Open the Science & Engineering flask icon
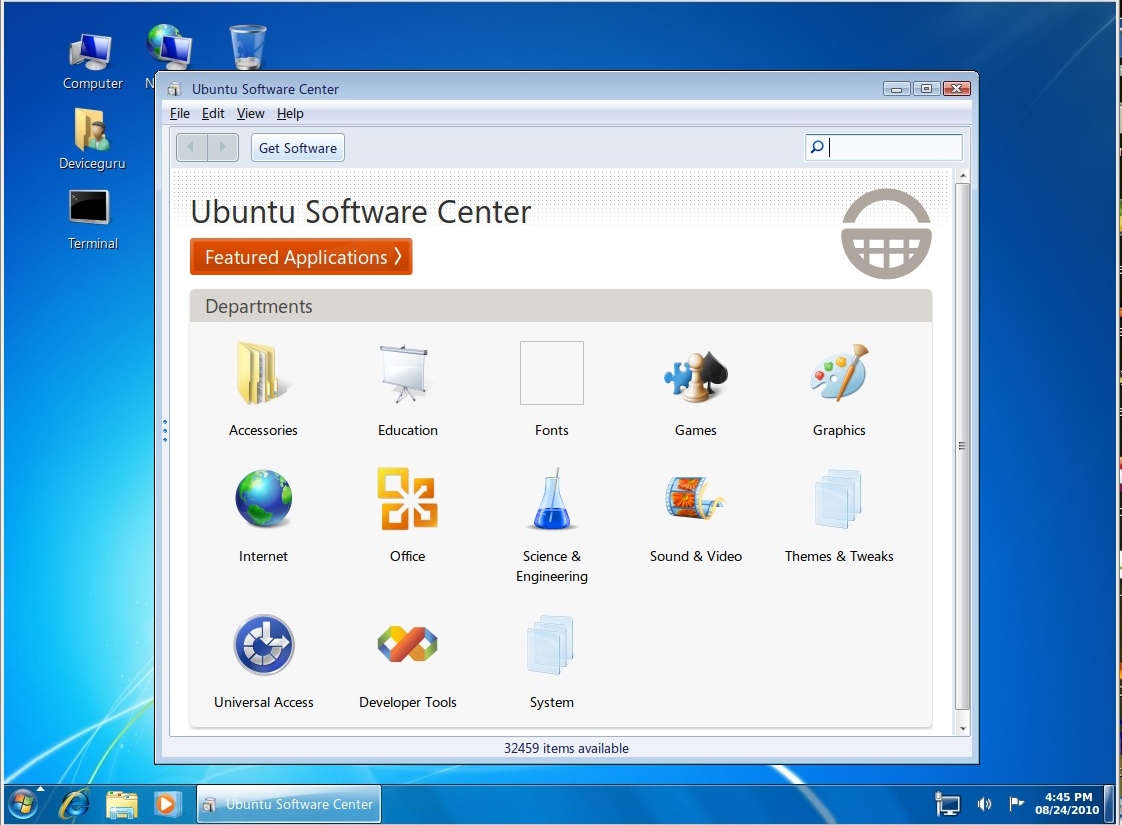1122x825 pixels. (552, 499)
